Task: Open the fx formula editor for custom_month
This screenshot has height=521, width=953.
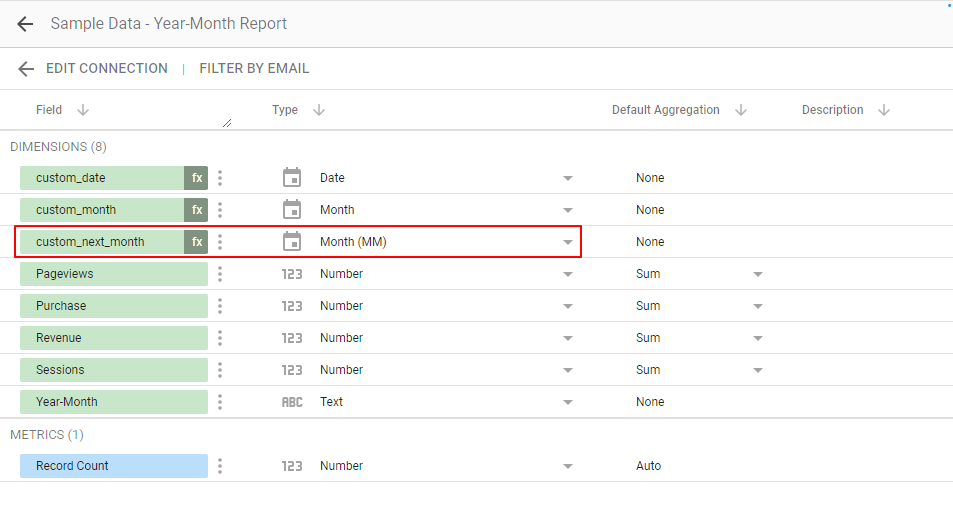Action: pos(196,210)
